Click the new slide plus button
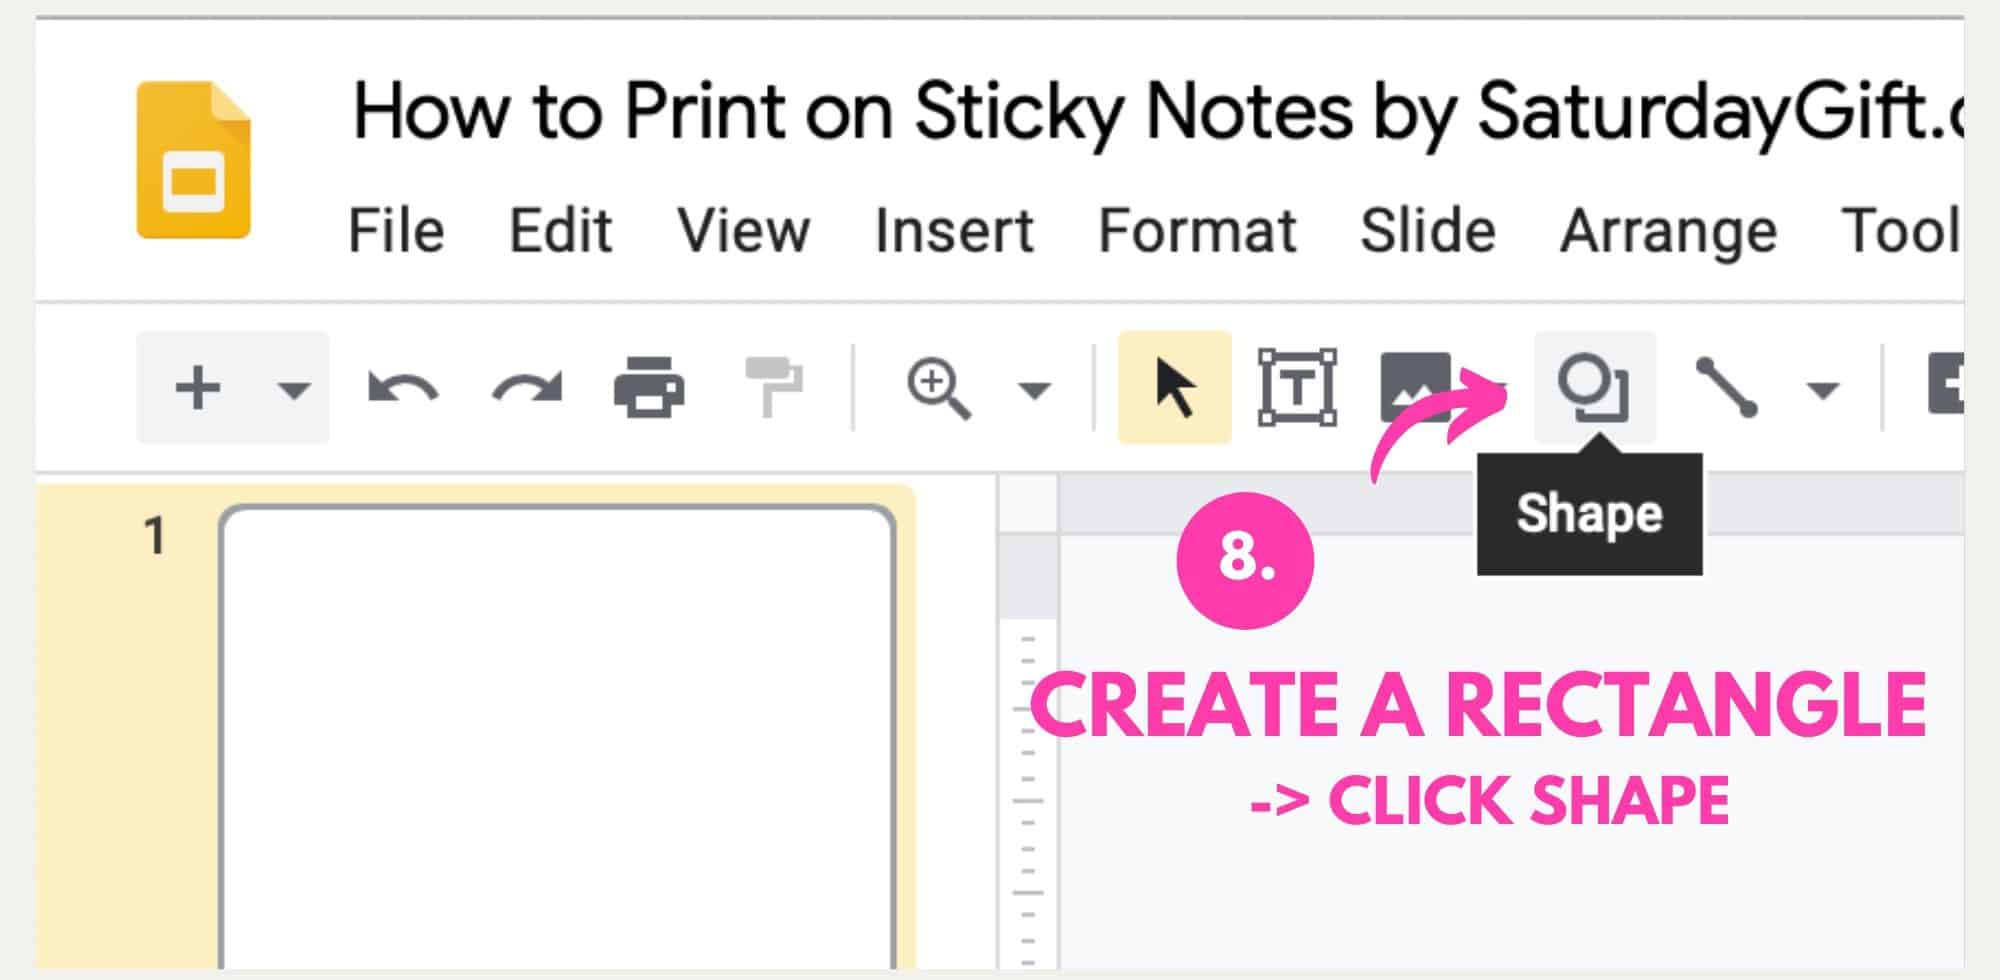2000x980 pixels. pos(197,390)
